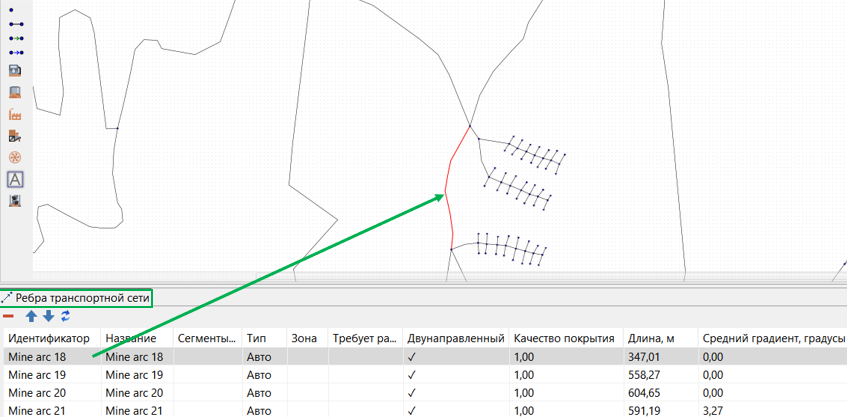Click 'Mine arc 18' in the Название column
This screenshot has width=847, height=417.
(136, 357)
